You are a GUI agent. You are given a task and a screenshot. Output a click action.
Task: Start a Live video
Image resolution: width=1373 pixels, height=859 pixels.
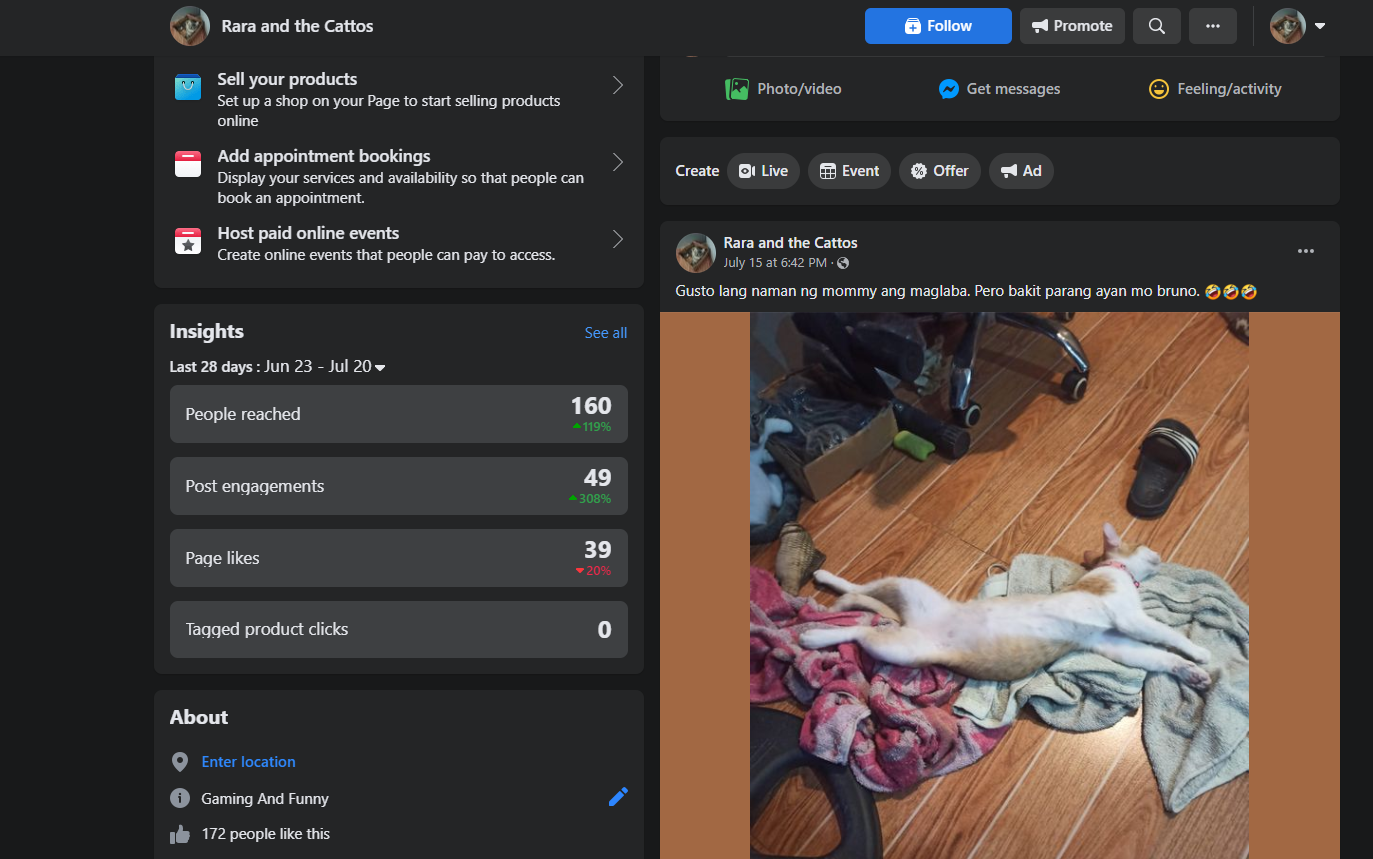pyautogui.click(x=763, y=171)
